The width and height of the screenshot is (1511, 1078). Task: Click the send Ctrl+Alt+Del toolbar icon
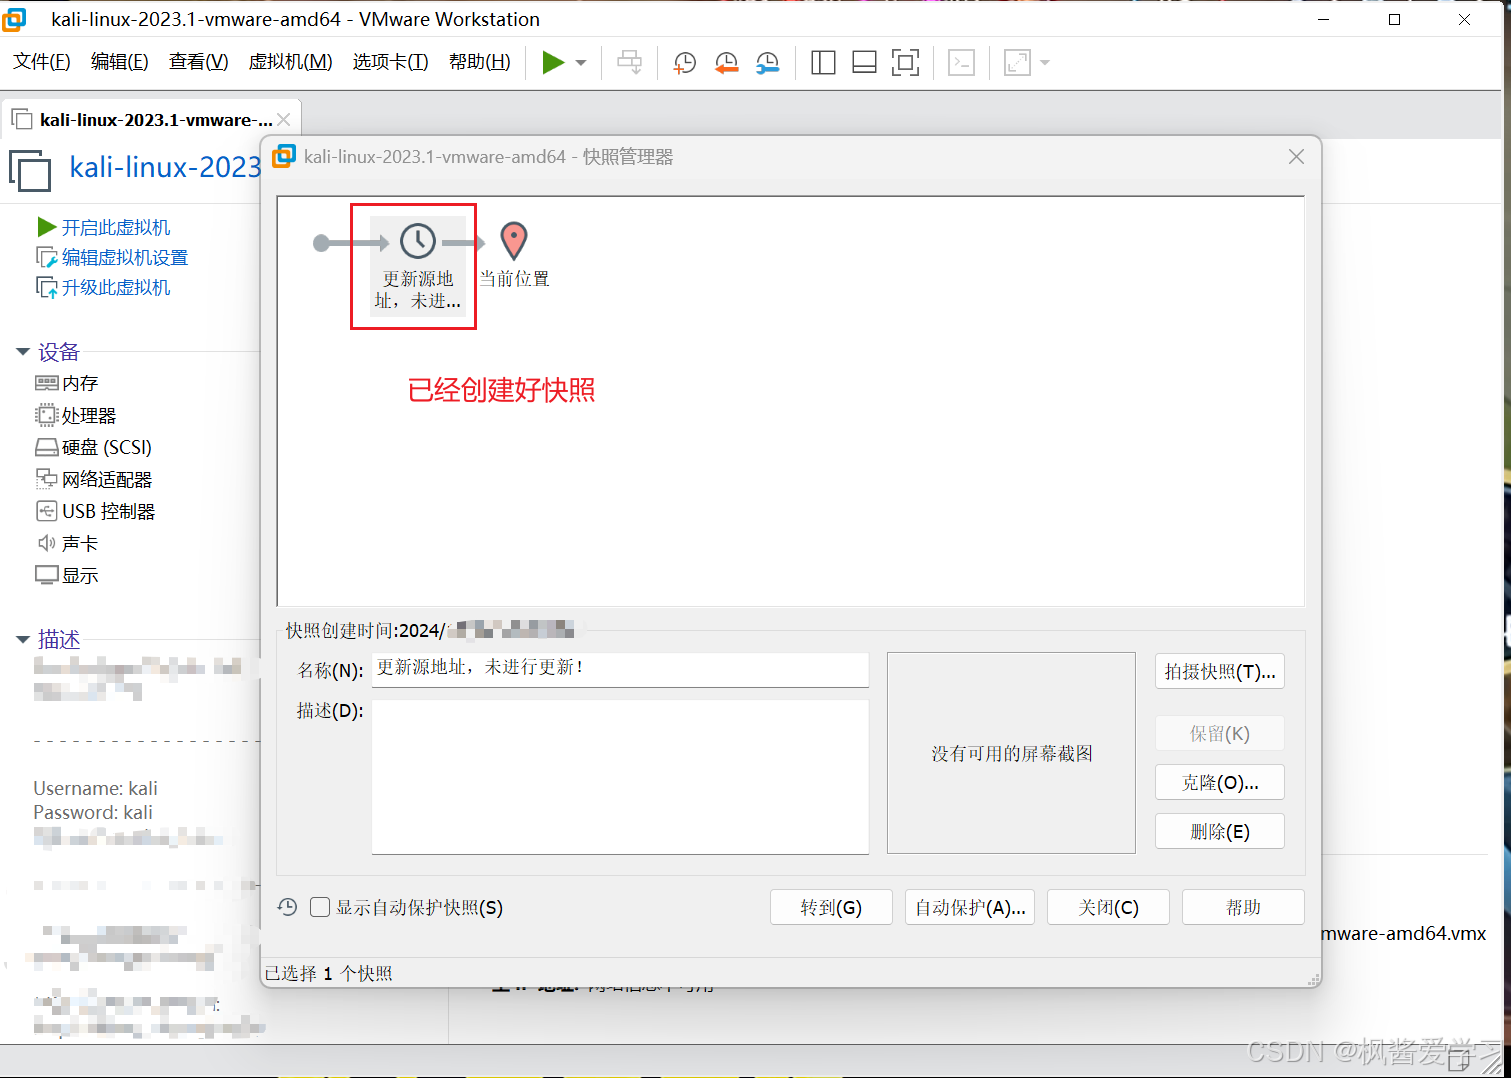click(630, 63)
